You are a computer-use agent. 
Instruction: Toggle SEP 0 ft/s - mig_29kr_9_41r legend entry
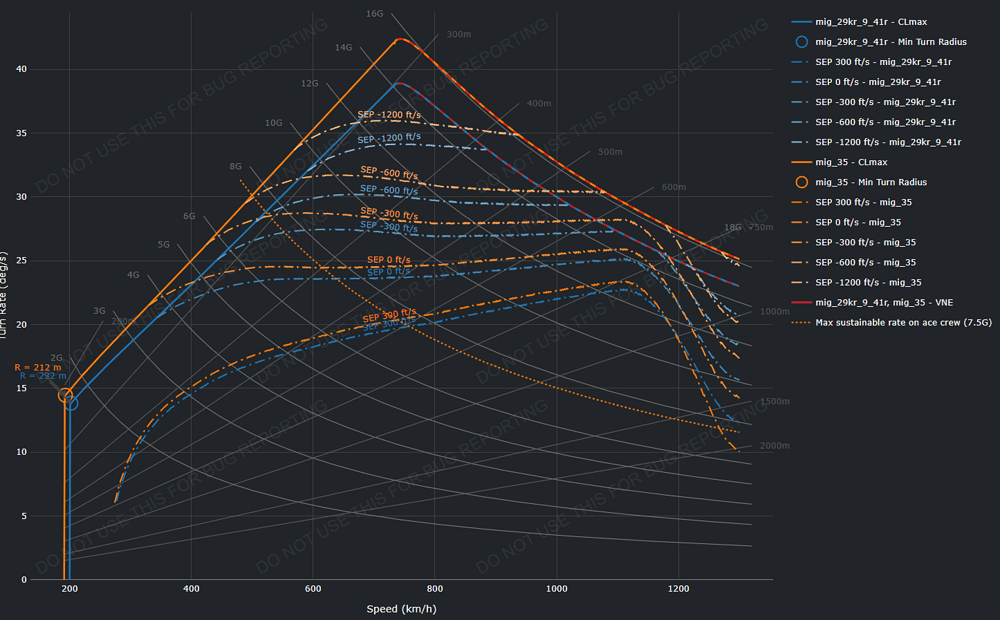(865, 82)
